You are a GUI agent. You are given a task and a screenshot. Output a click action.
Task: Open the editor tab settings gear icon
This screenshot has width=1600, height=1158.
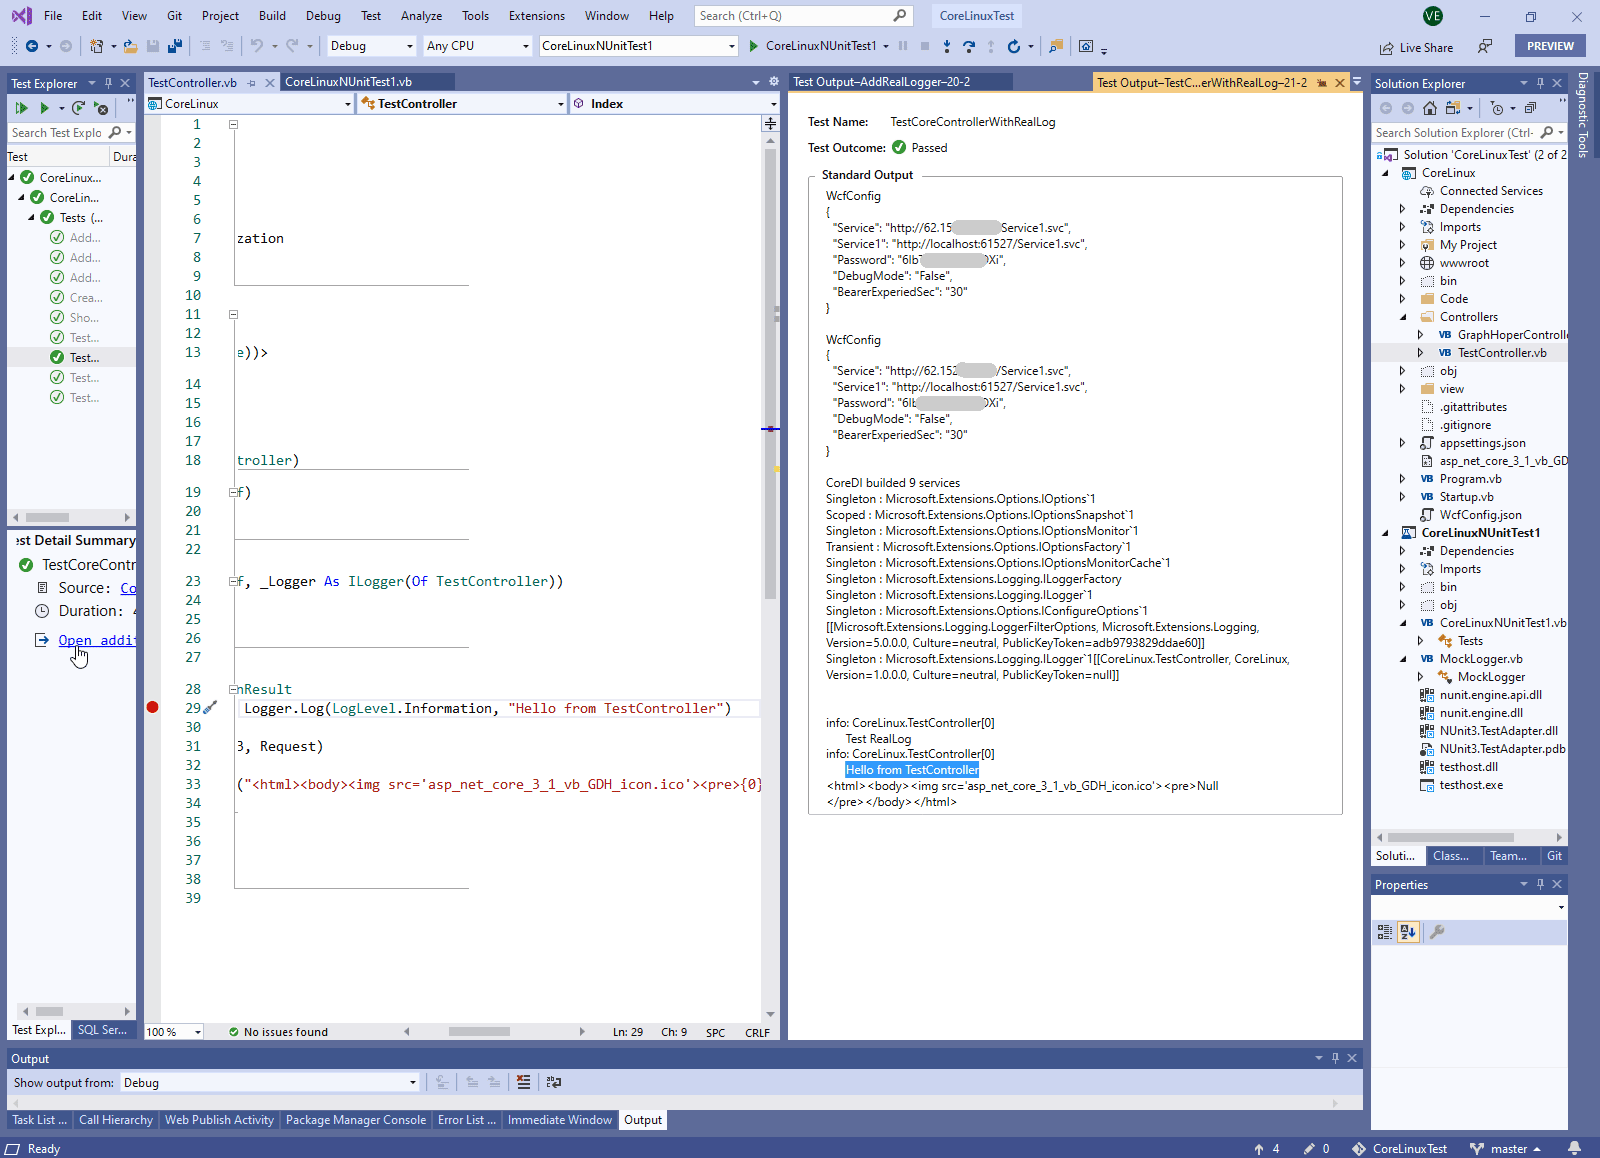coord(773,82)
